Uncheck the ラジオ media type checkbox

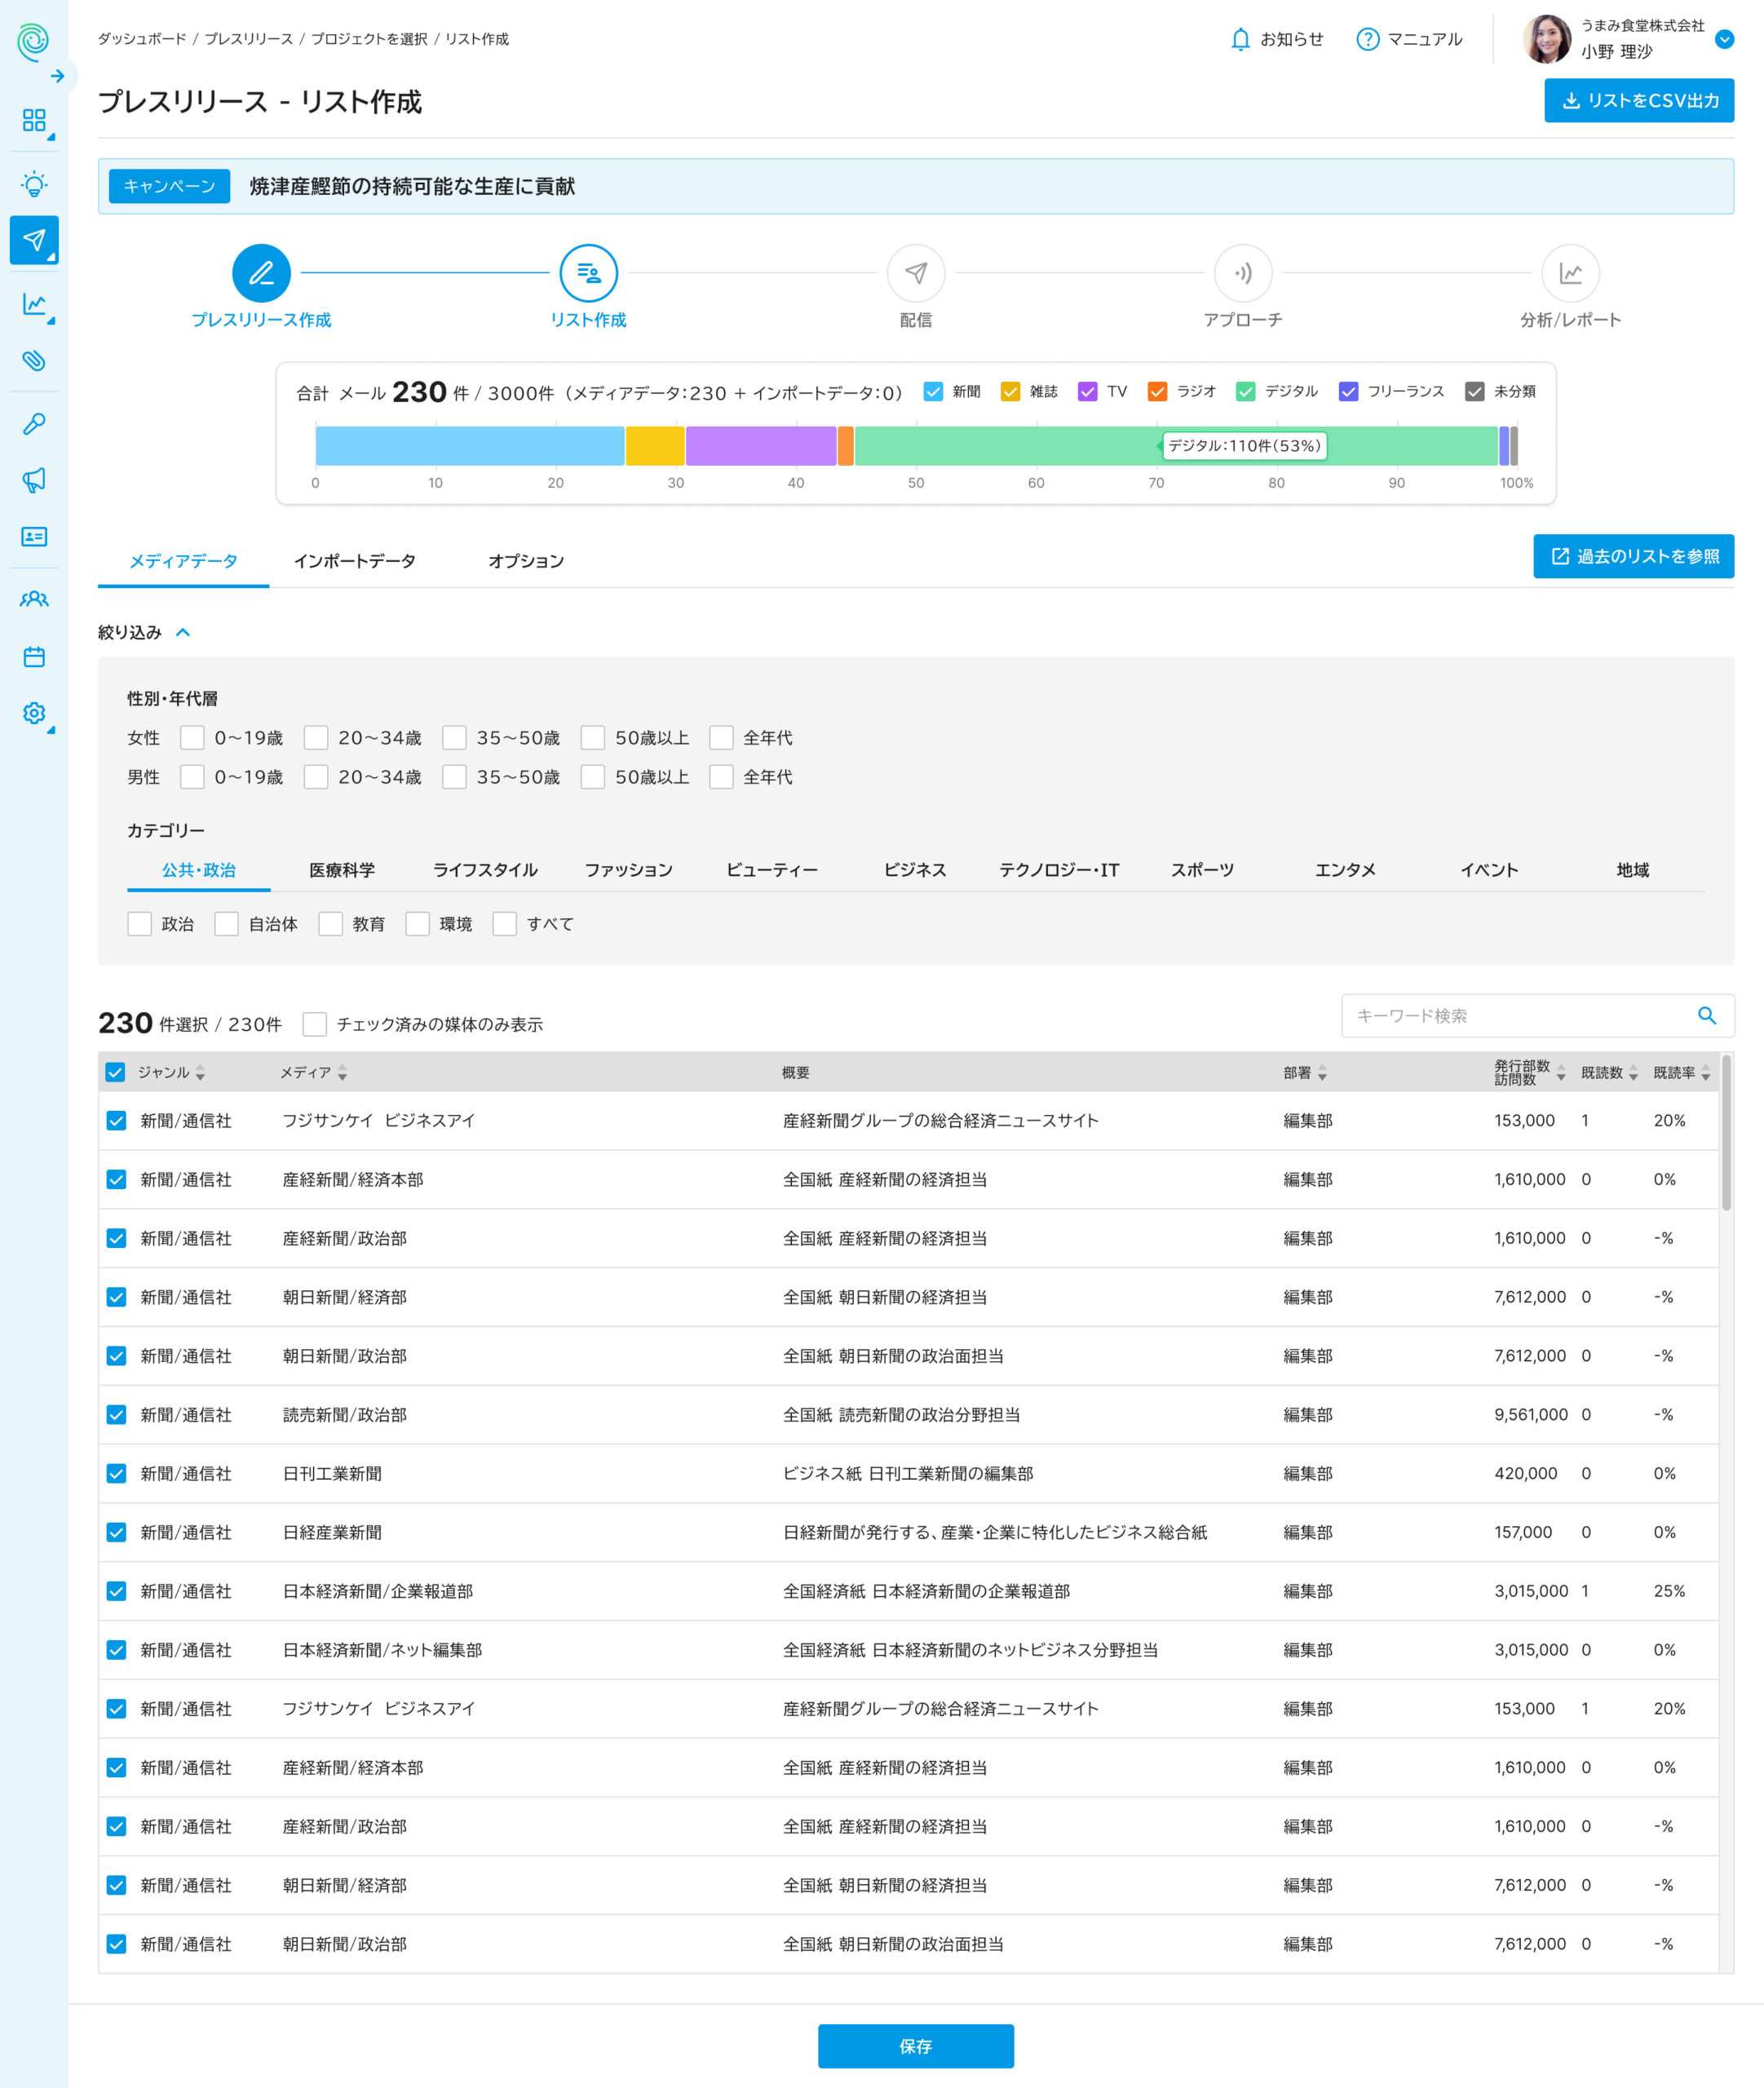pos(1157,392)
